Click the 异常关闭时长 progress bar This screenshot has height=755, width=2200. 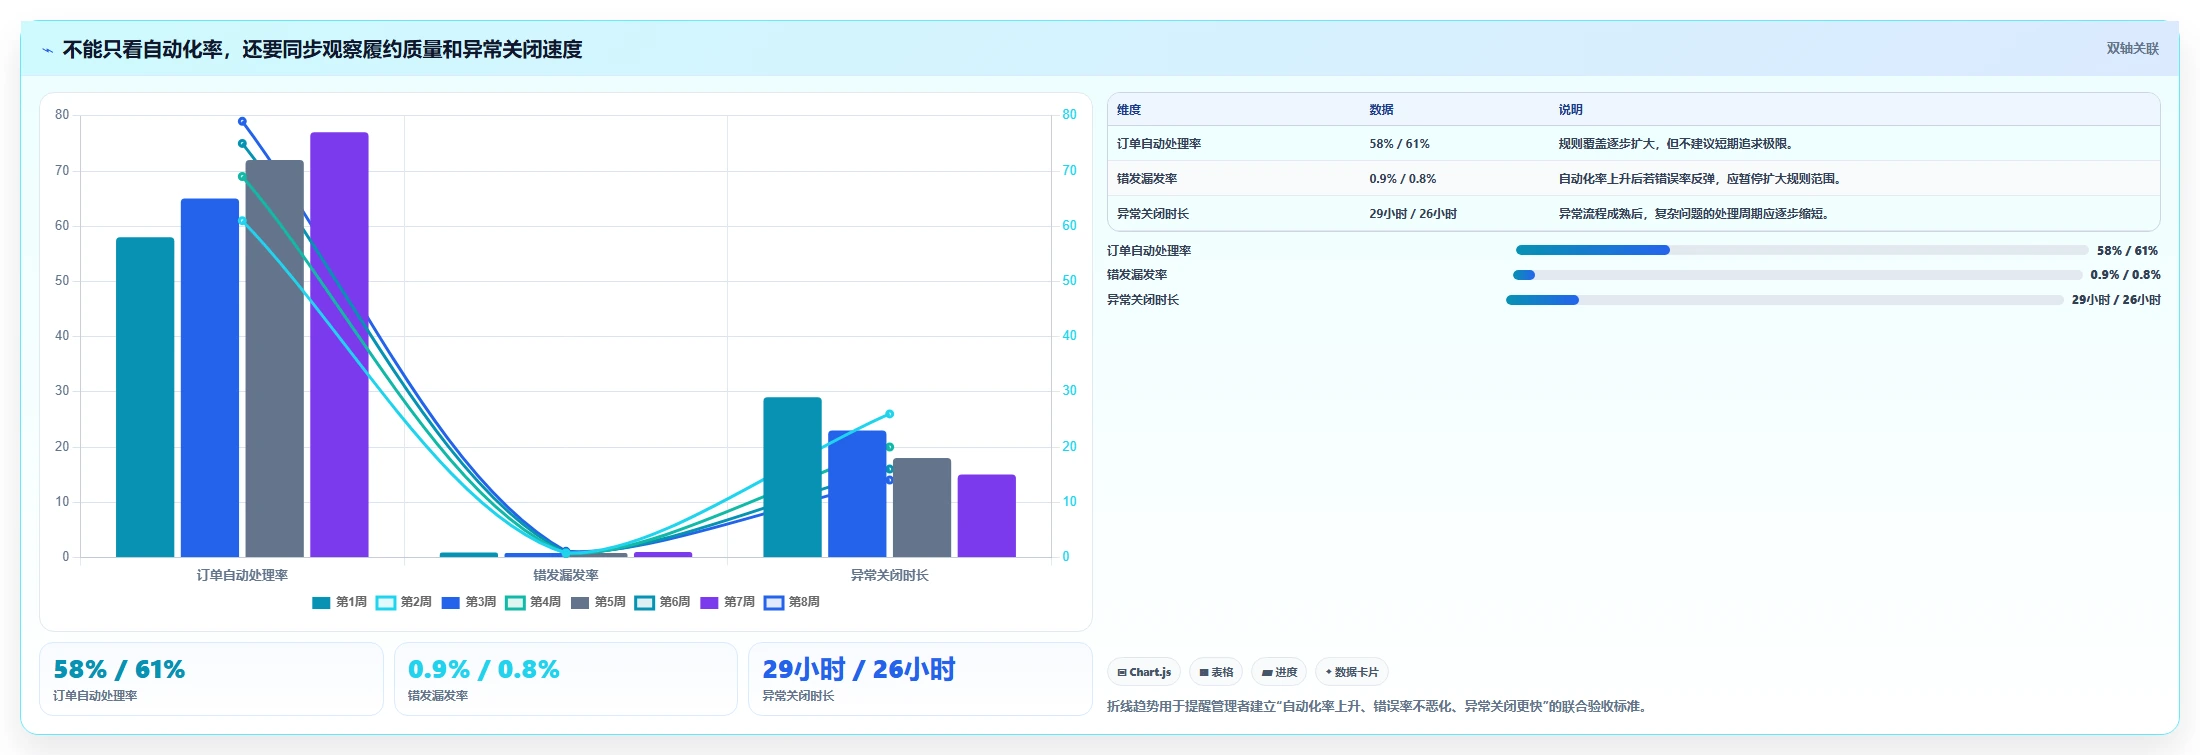(1785, 300)
